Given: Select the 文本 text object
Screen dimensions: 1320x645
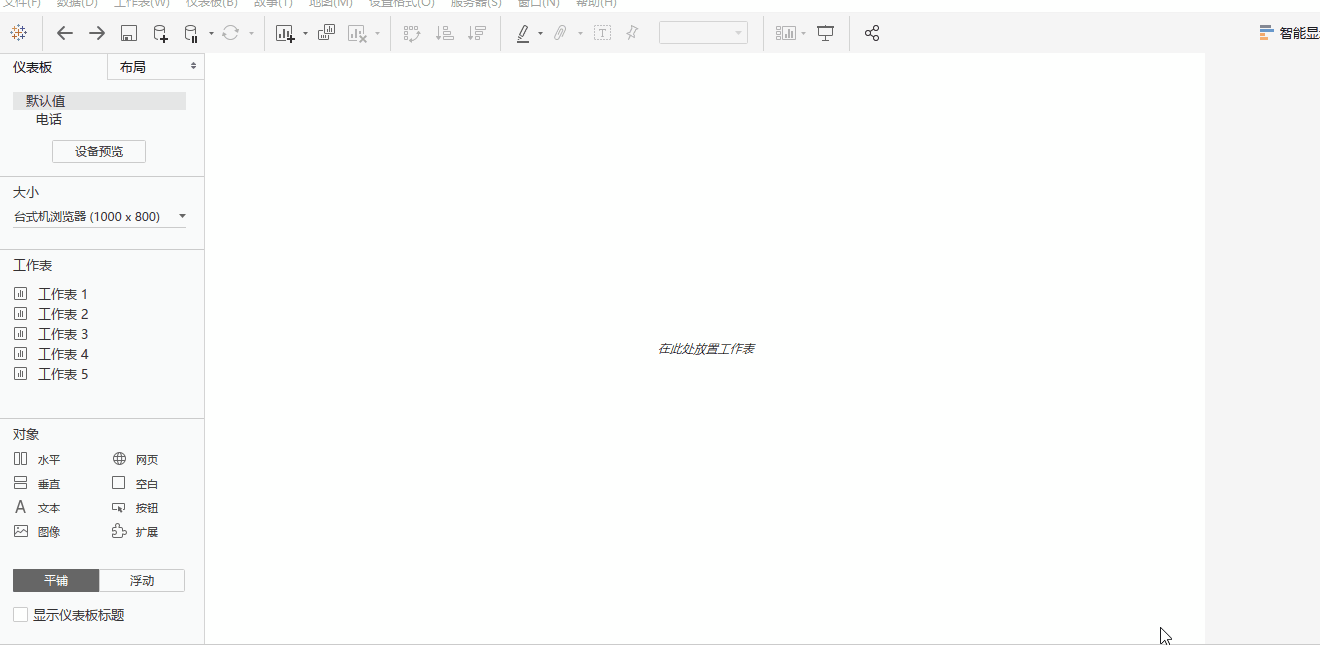Looking at the screenshot, I should point(37,508).
